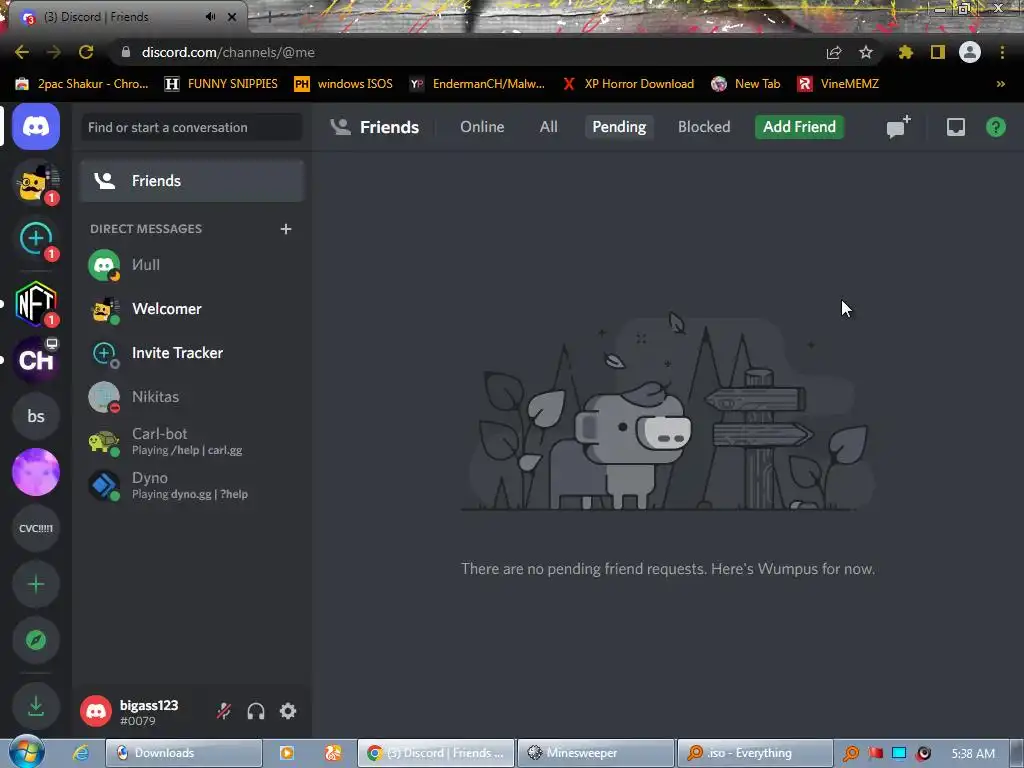Switch to .iso - Everything window
The width and height of the screenshot is (1024, 768).
click(x=755, y=753)
